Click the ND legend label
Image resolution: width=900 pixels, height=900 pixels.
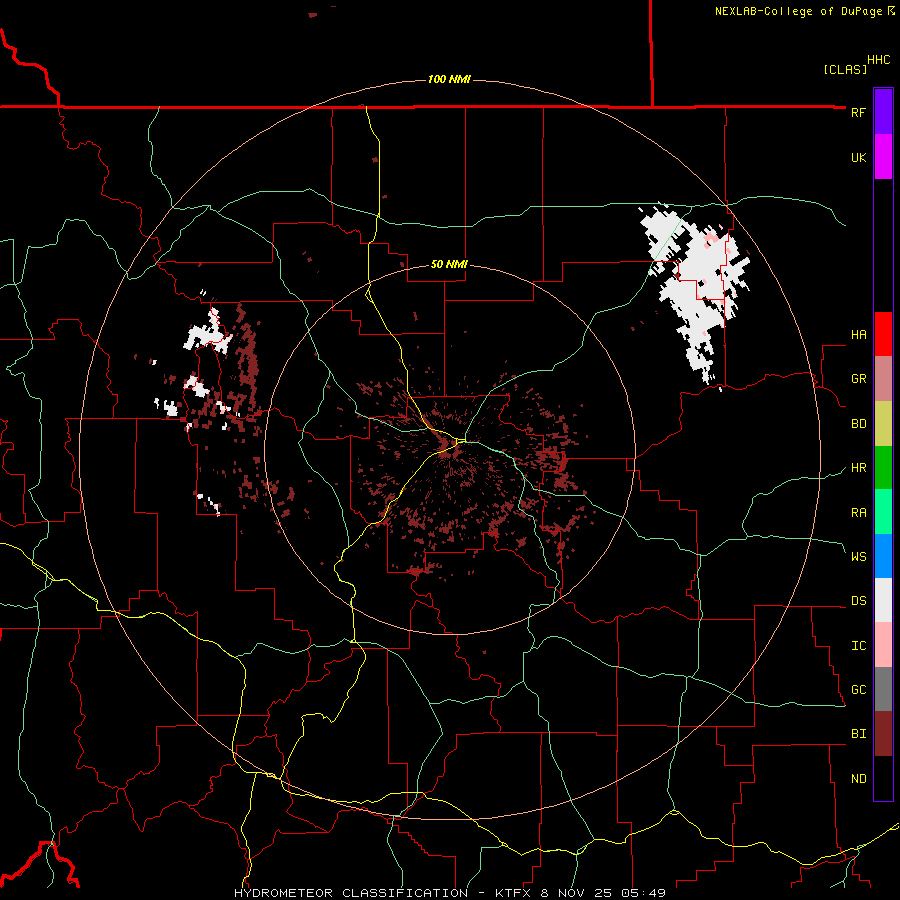858,778
